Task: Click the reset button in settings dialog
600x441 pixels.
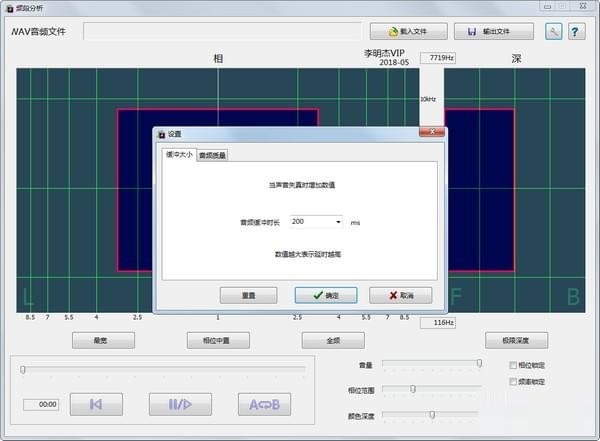Action: (x=249, y=296)
